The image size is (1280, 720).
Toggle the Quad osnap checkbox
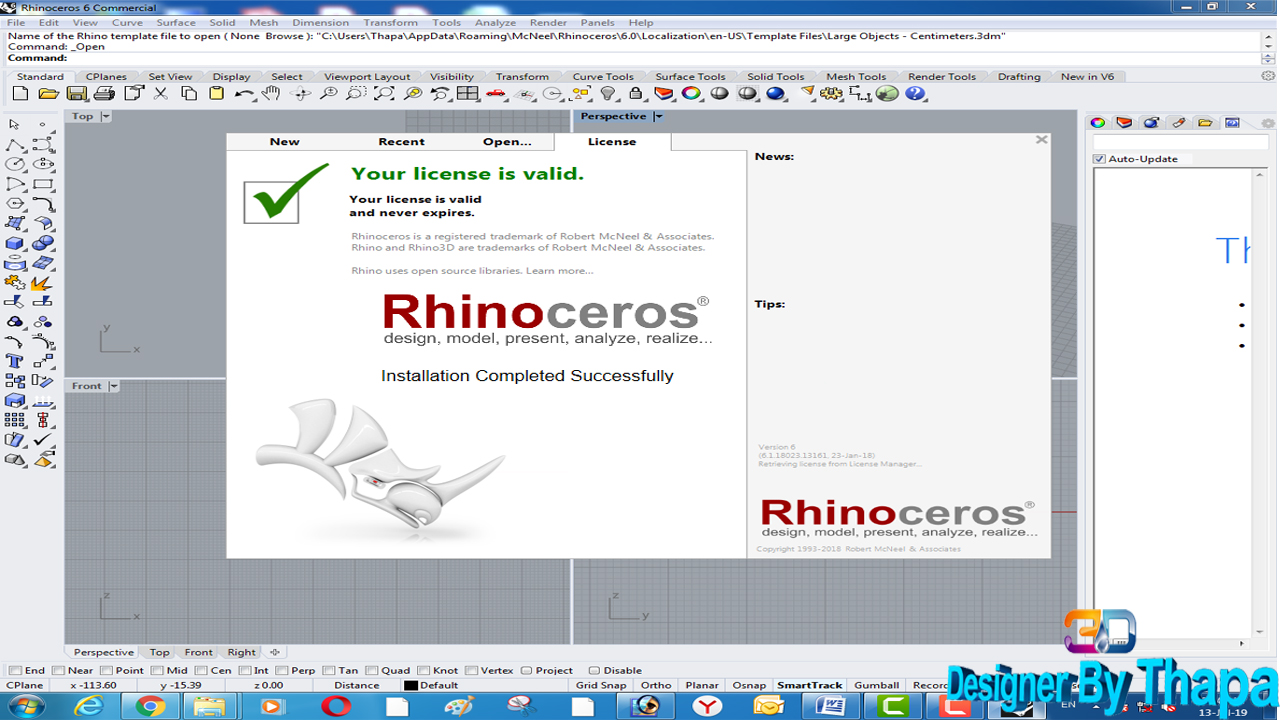tap(371, 671)
